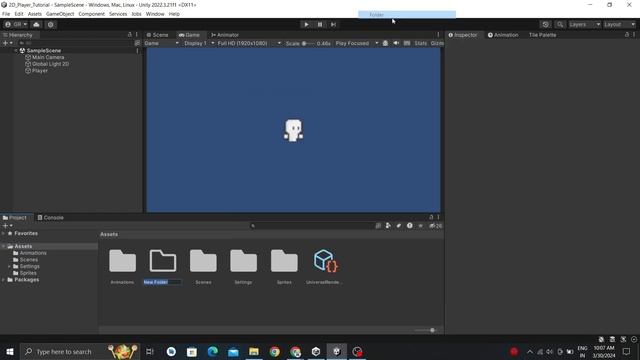
Task: Open the Project panel add (+) dropdown
Action: (x=8, y=225)
